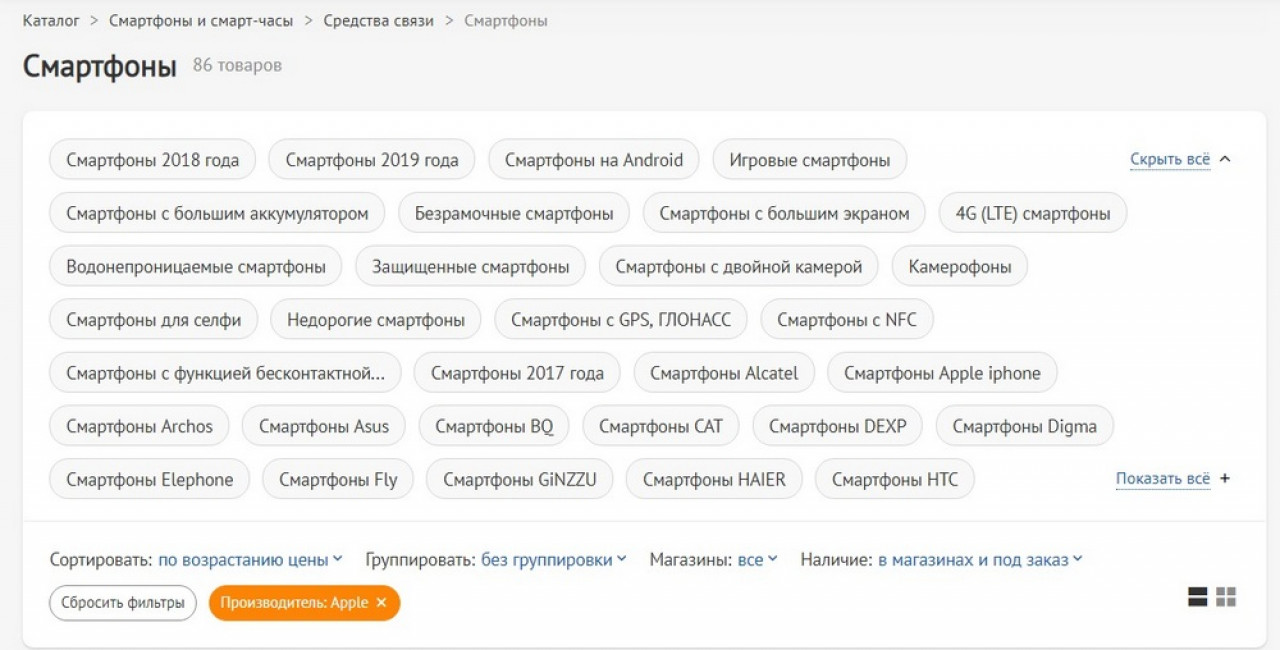
Task: Expand tags with the 'Показать всё' link
Action: [x=1163, y=479]
